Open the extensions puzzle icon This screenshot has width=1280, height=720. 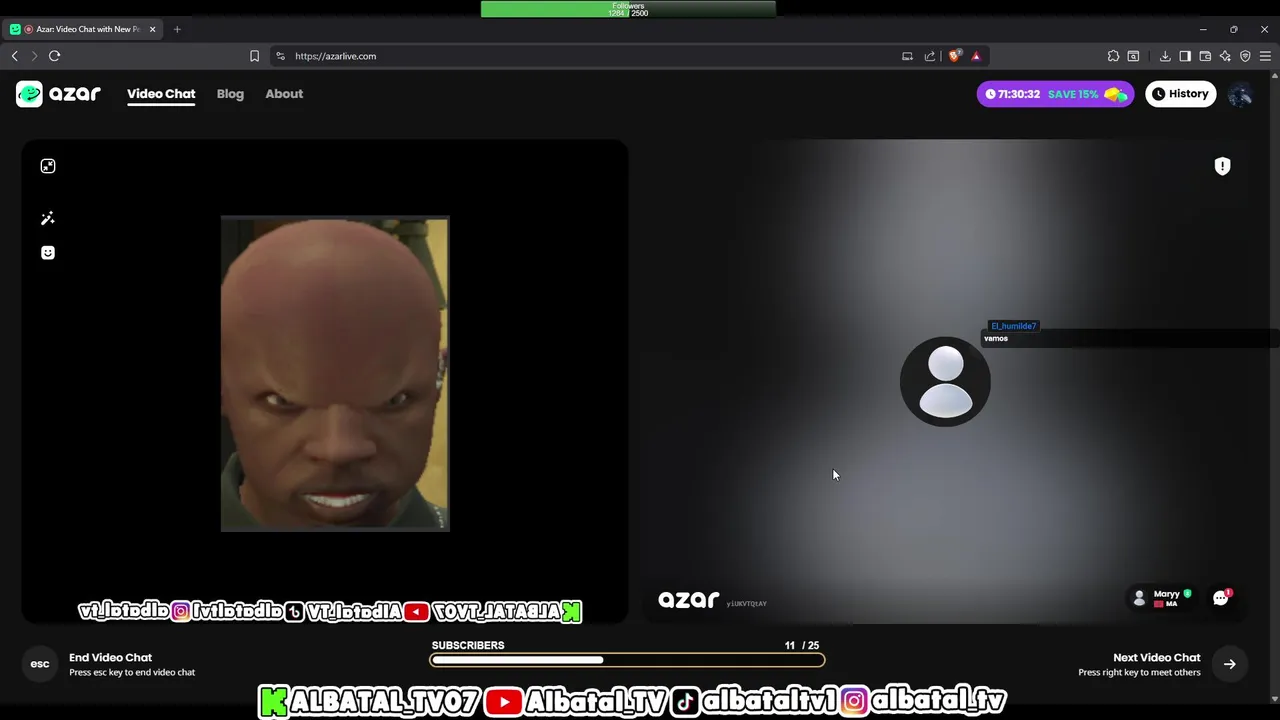1113,56
